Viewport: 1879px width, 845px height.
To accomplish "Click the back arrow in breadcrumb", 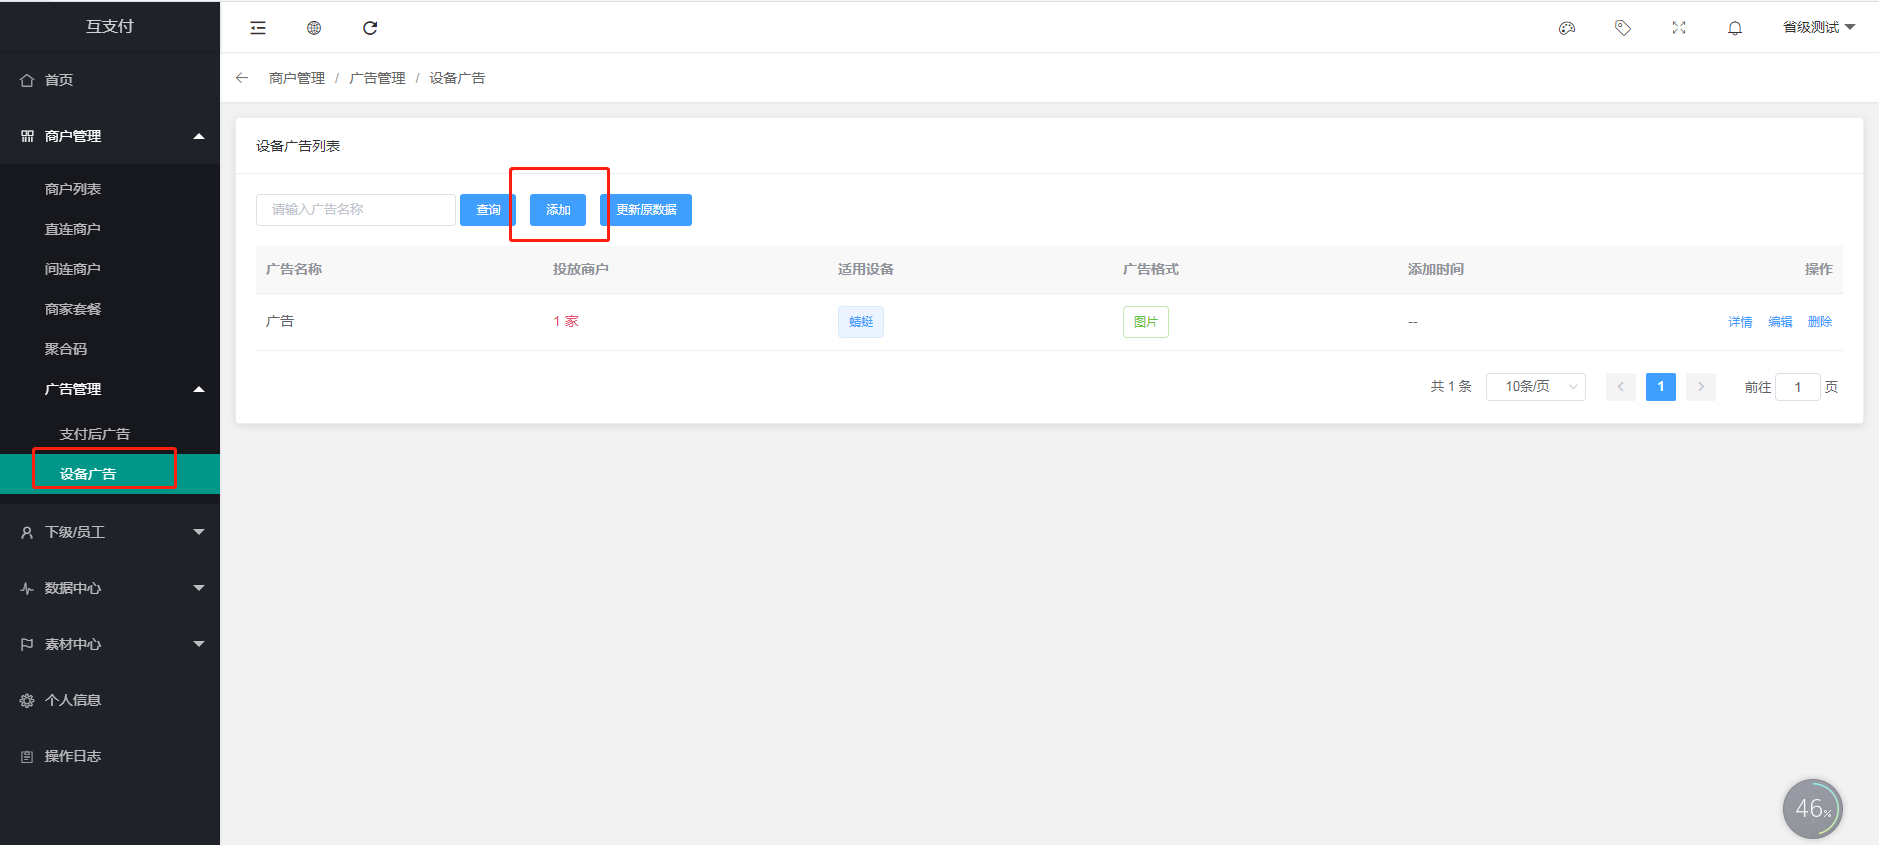I will pyautogui.click(x=242, y=78).
